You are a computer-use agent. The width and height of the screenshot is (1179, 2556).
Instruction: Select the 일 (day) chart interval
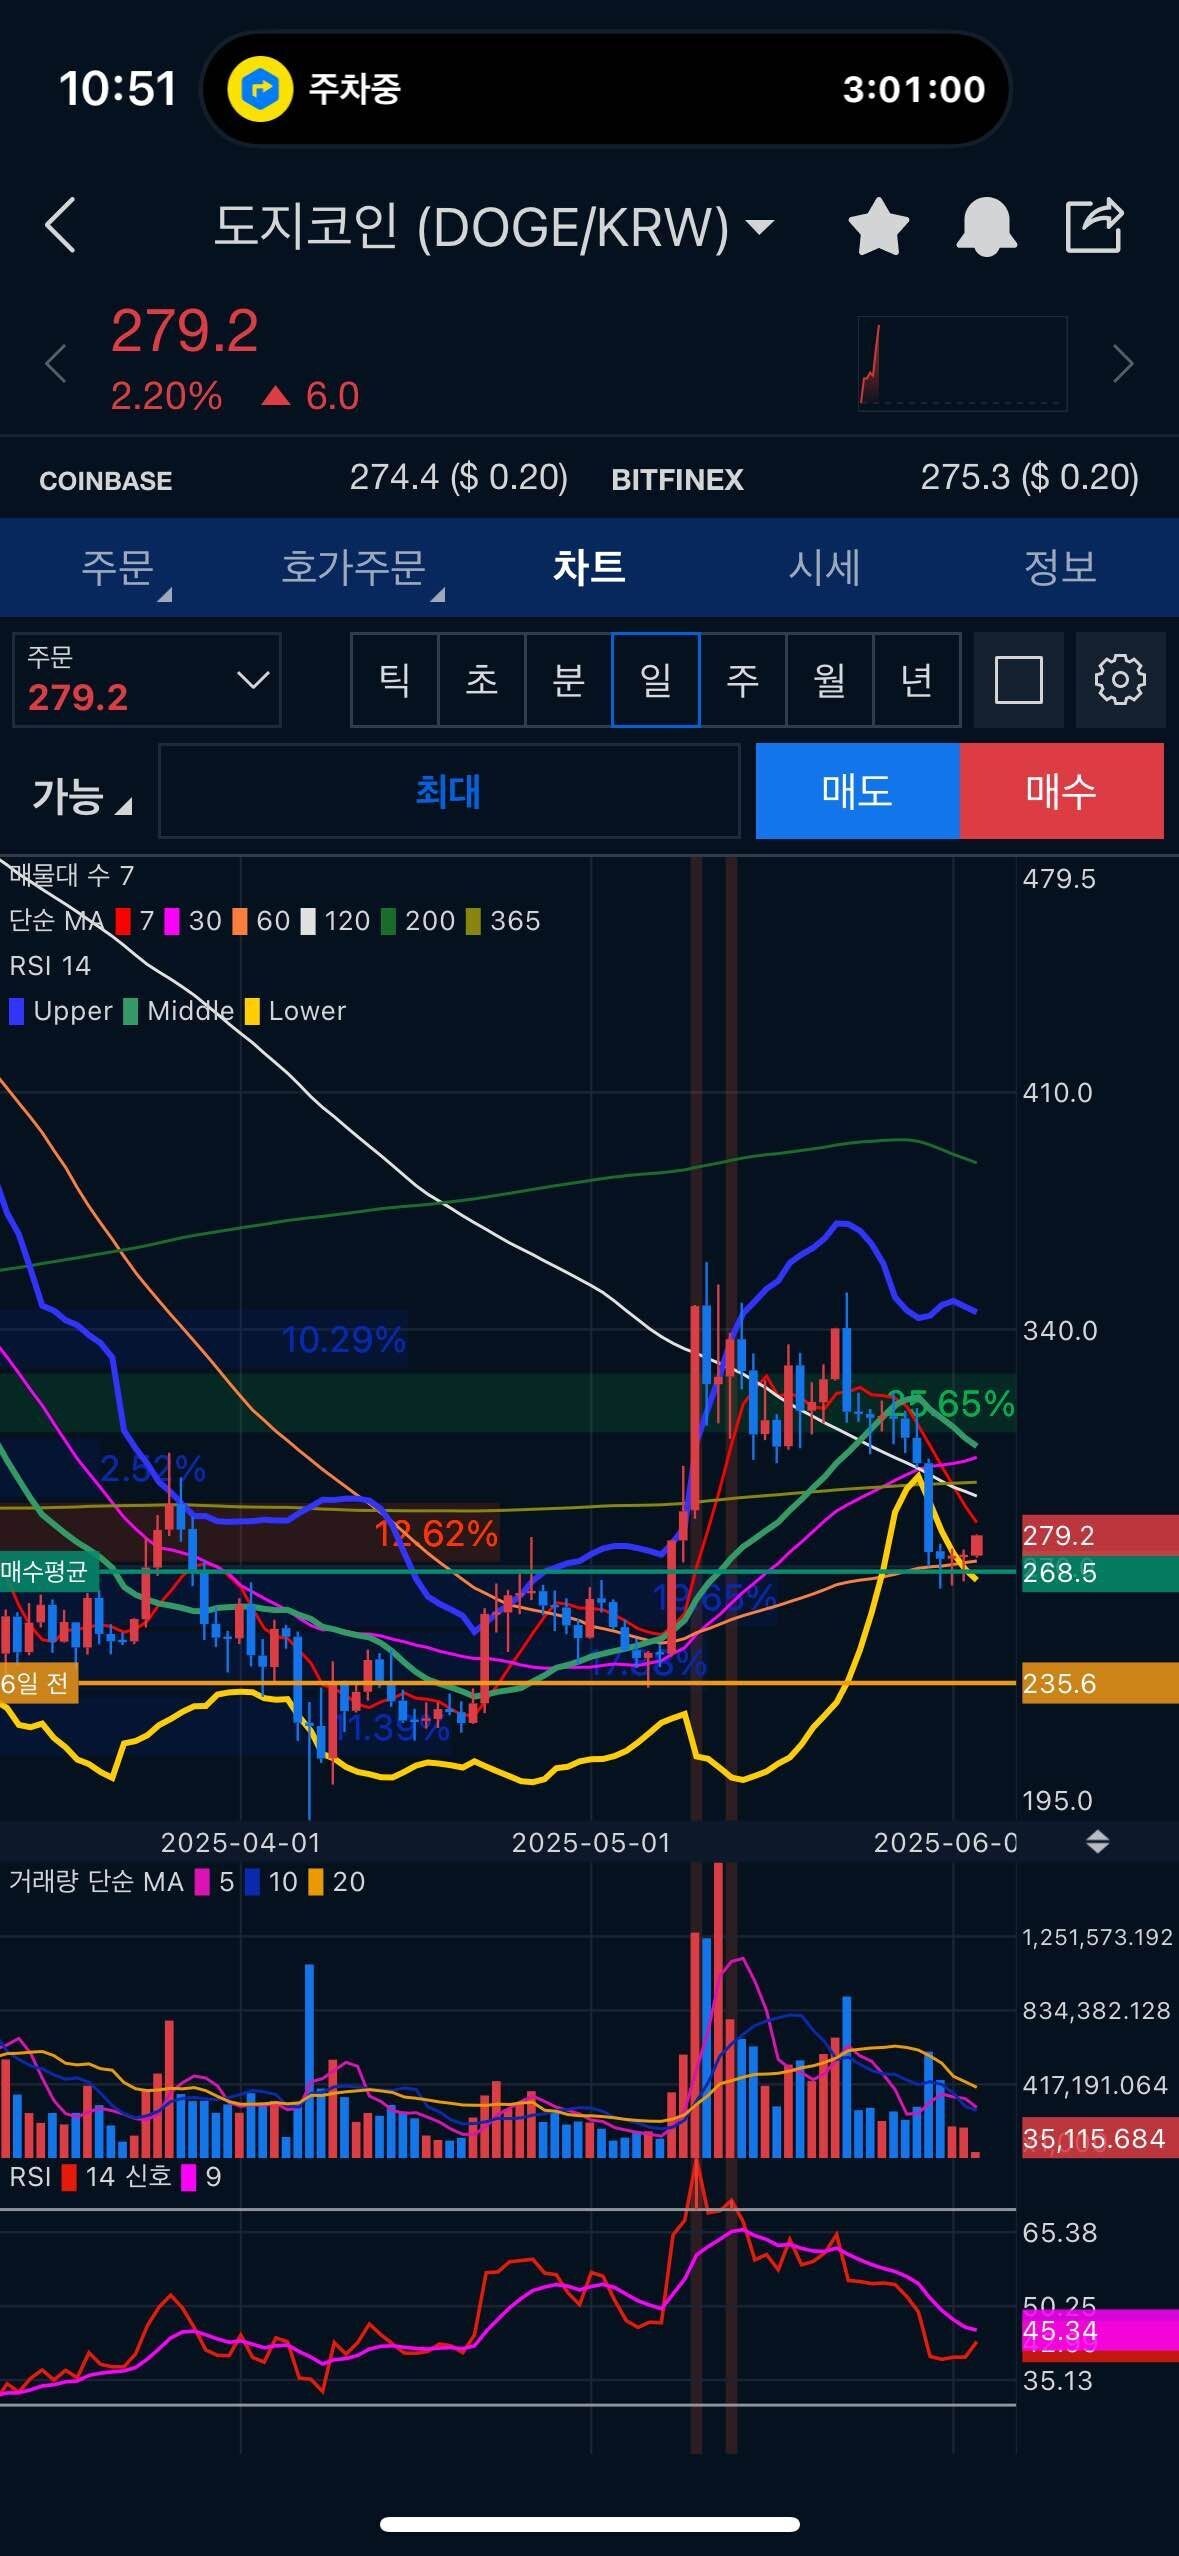[655, 680]
